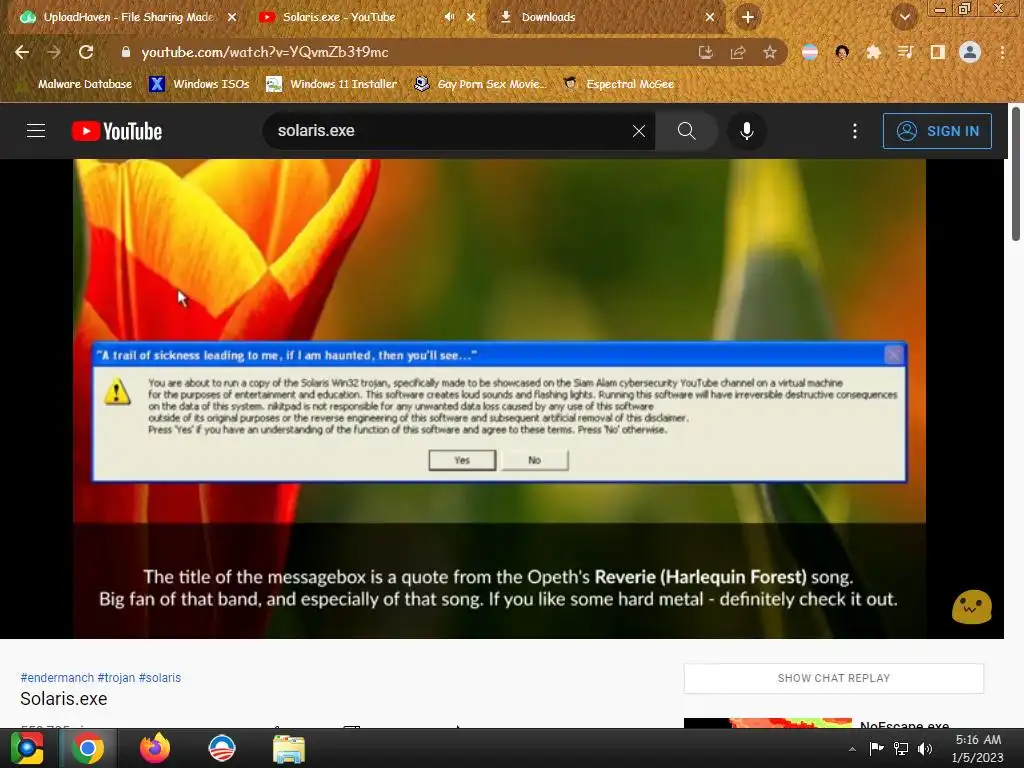Start voice search with microphone
The image size is (1024, 768).
(746, 131)
